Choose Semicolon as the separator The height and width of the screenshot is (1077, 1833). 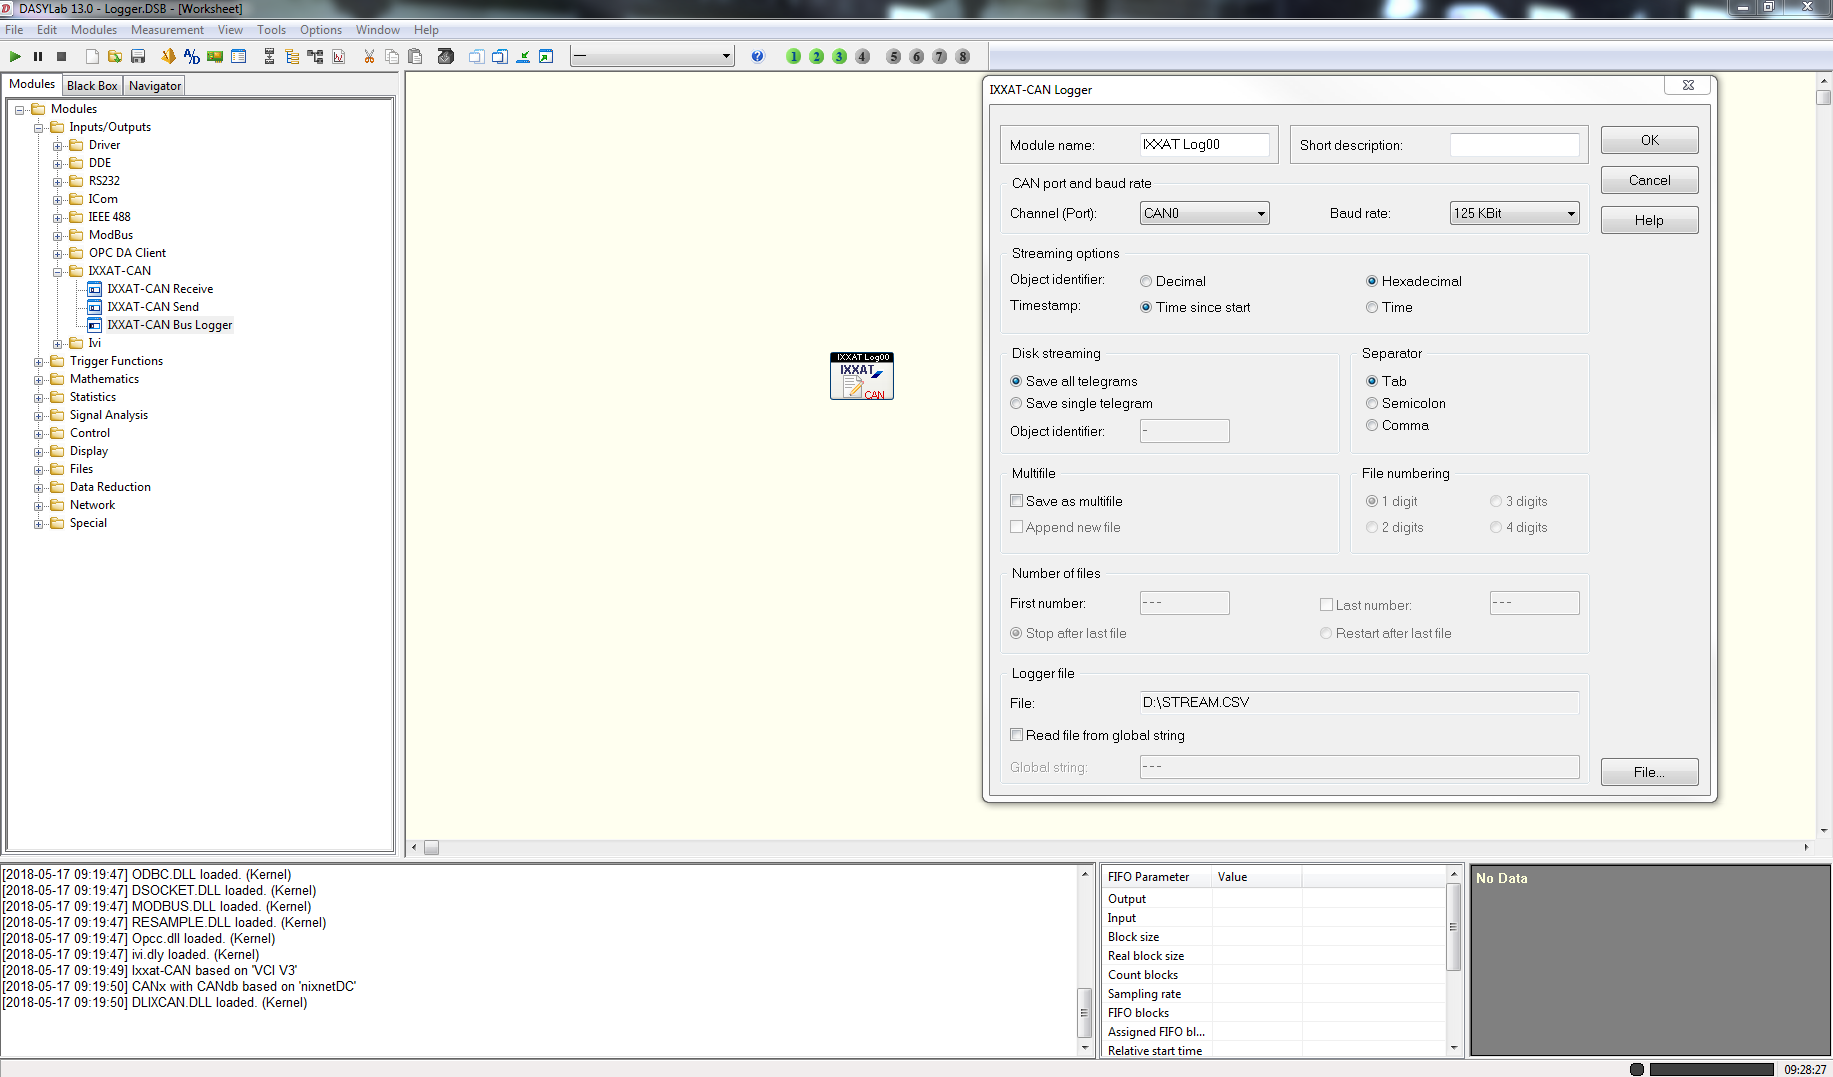click(1372, 403)
